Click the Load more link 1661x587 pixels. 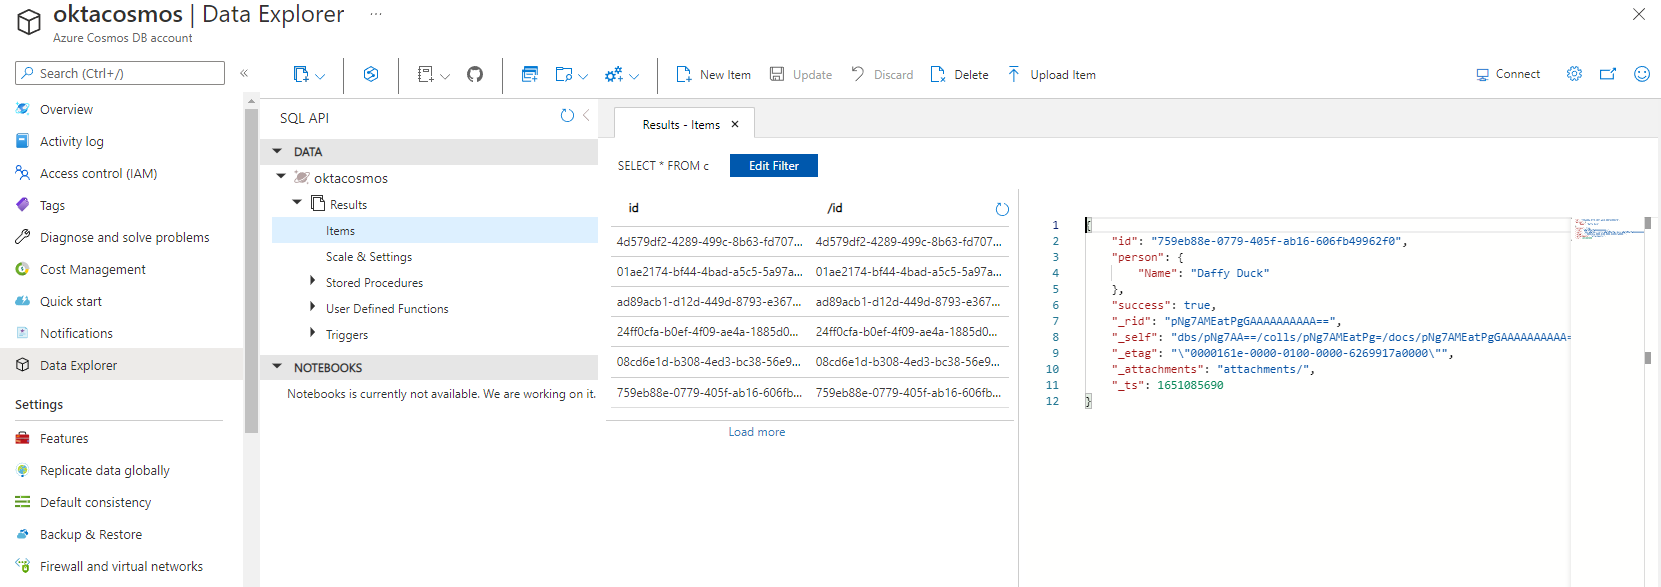(756, 432)
